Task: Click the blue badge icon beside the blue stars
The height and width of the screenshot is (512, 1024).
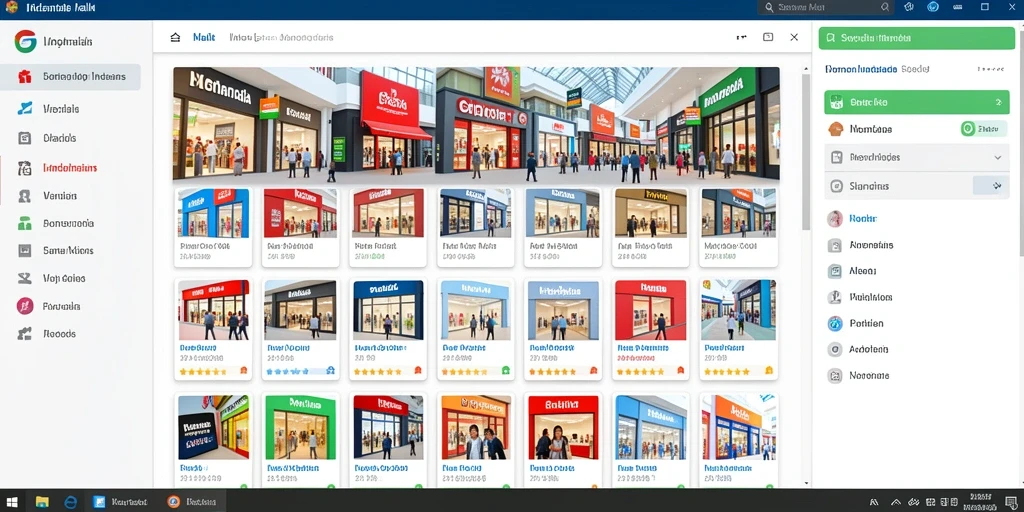Action: click(x=330, y=371)
